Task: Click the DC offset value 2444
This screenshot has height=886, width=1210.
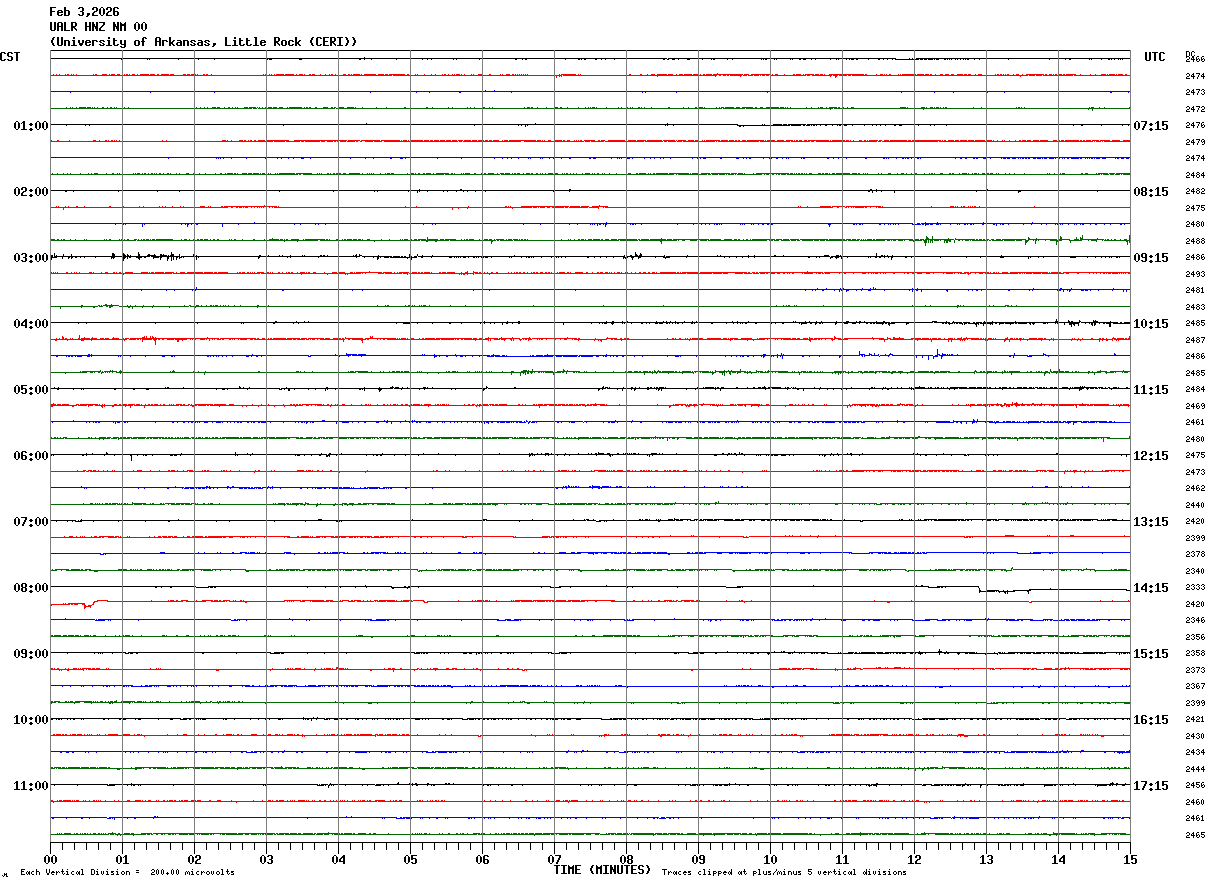Action: 1195,769
